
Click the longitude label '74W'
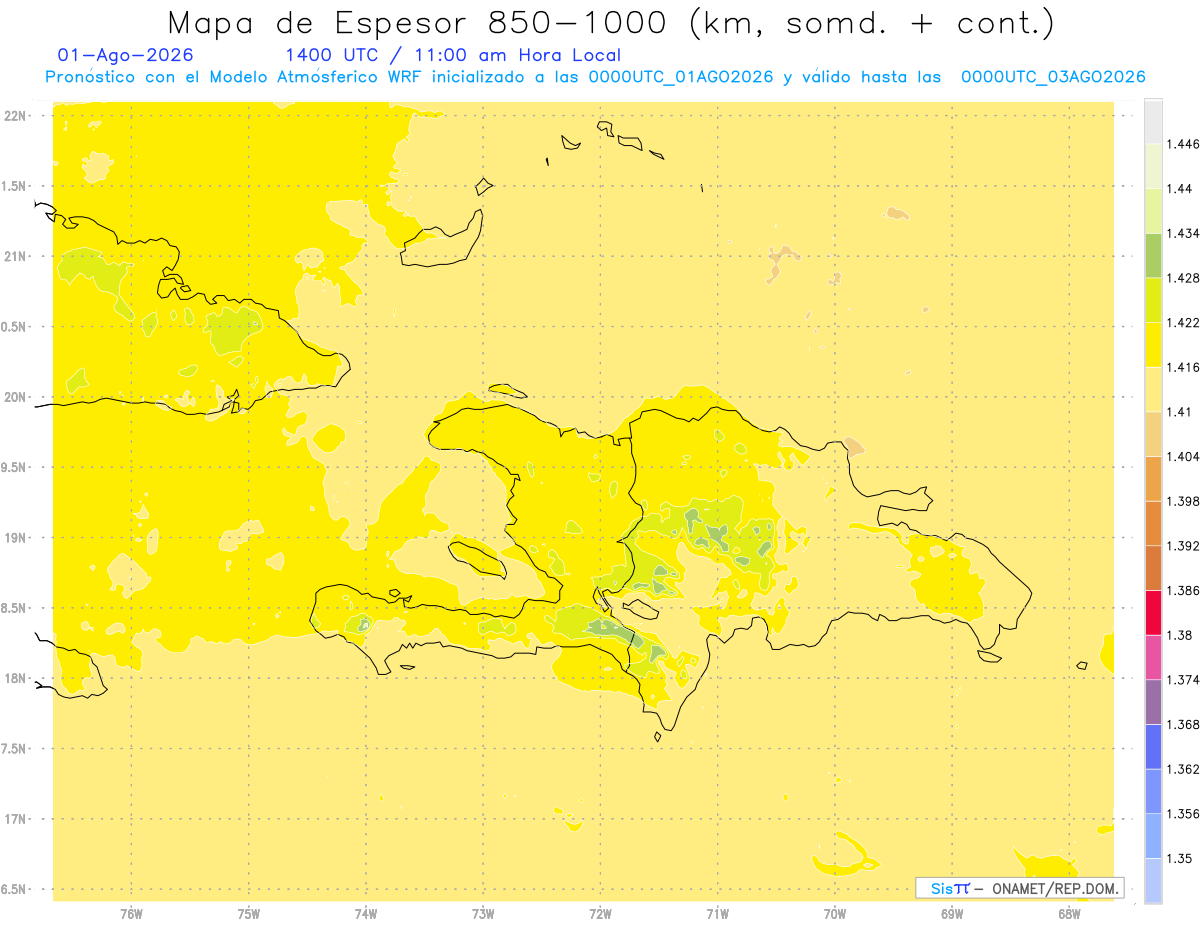pos(366,914)
